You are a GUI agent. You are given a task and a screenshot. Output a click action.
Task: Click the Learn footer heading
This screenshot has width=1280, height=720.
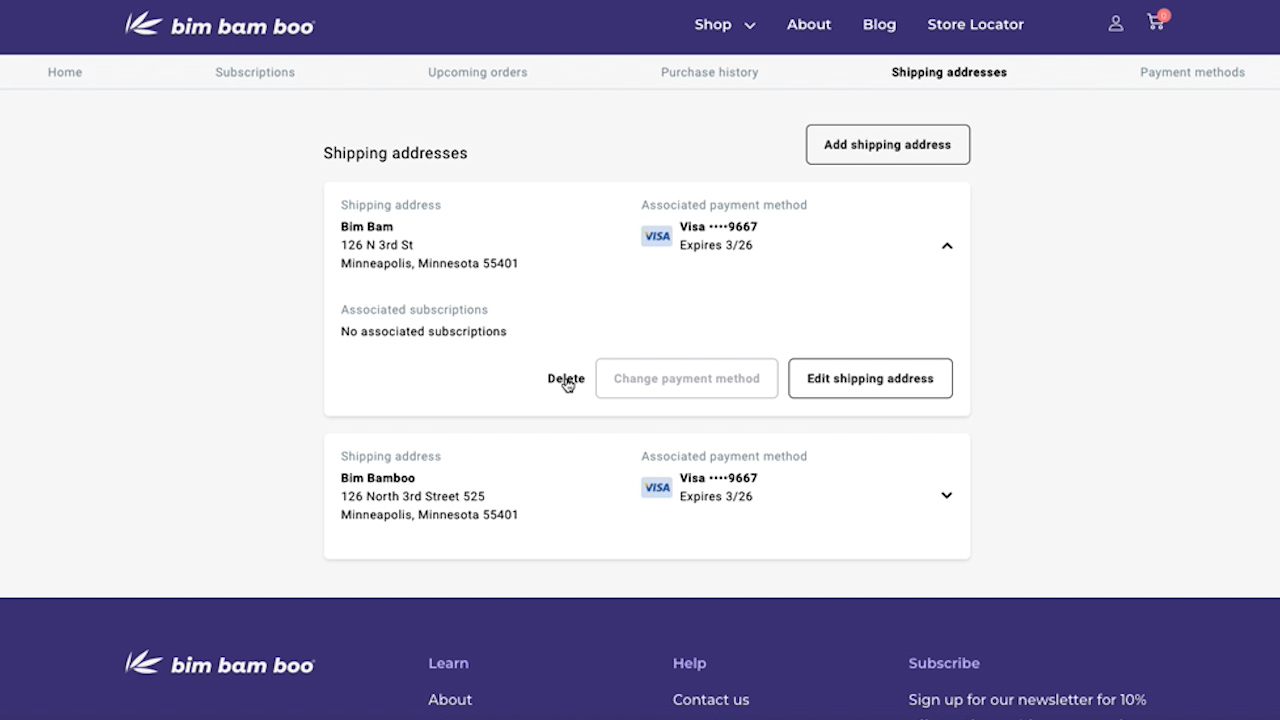[x=448, y=663]
